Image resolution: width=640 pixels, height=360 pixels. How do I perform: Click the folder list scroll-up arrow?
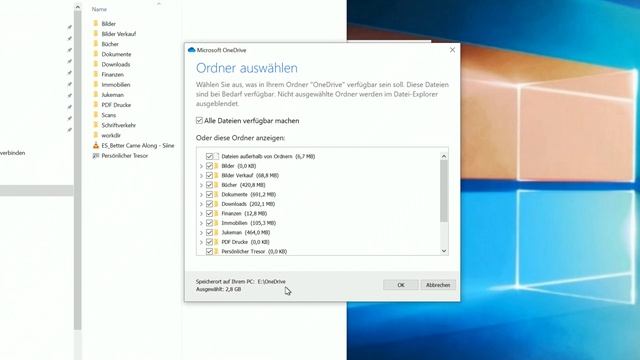point(444,156)
